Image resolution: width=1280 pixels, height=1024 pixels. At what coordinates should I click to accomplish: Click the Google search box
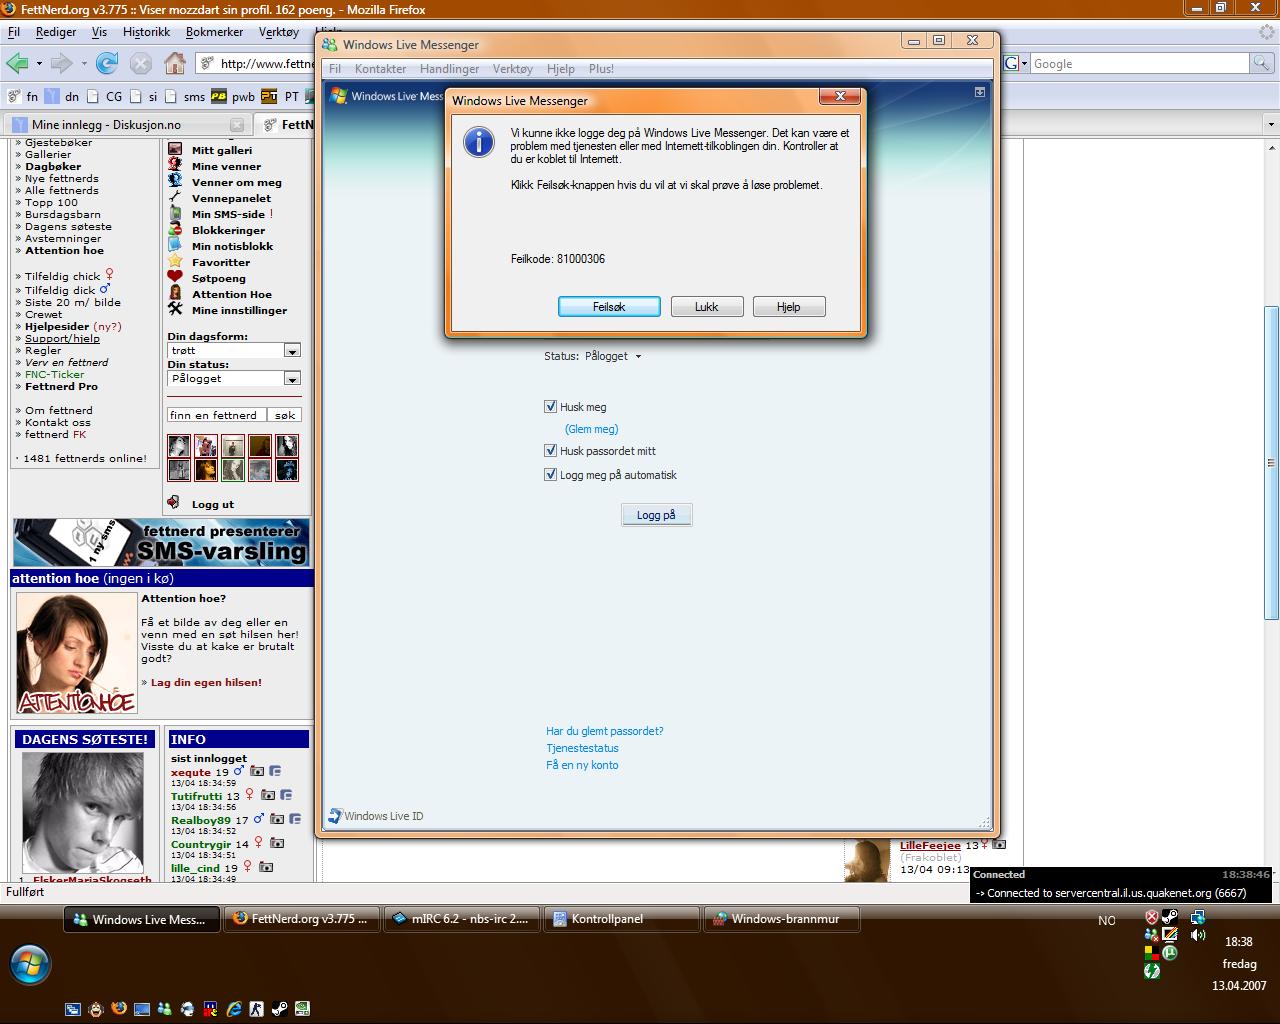pyautogui.click(x=1140, y=63)
